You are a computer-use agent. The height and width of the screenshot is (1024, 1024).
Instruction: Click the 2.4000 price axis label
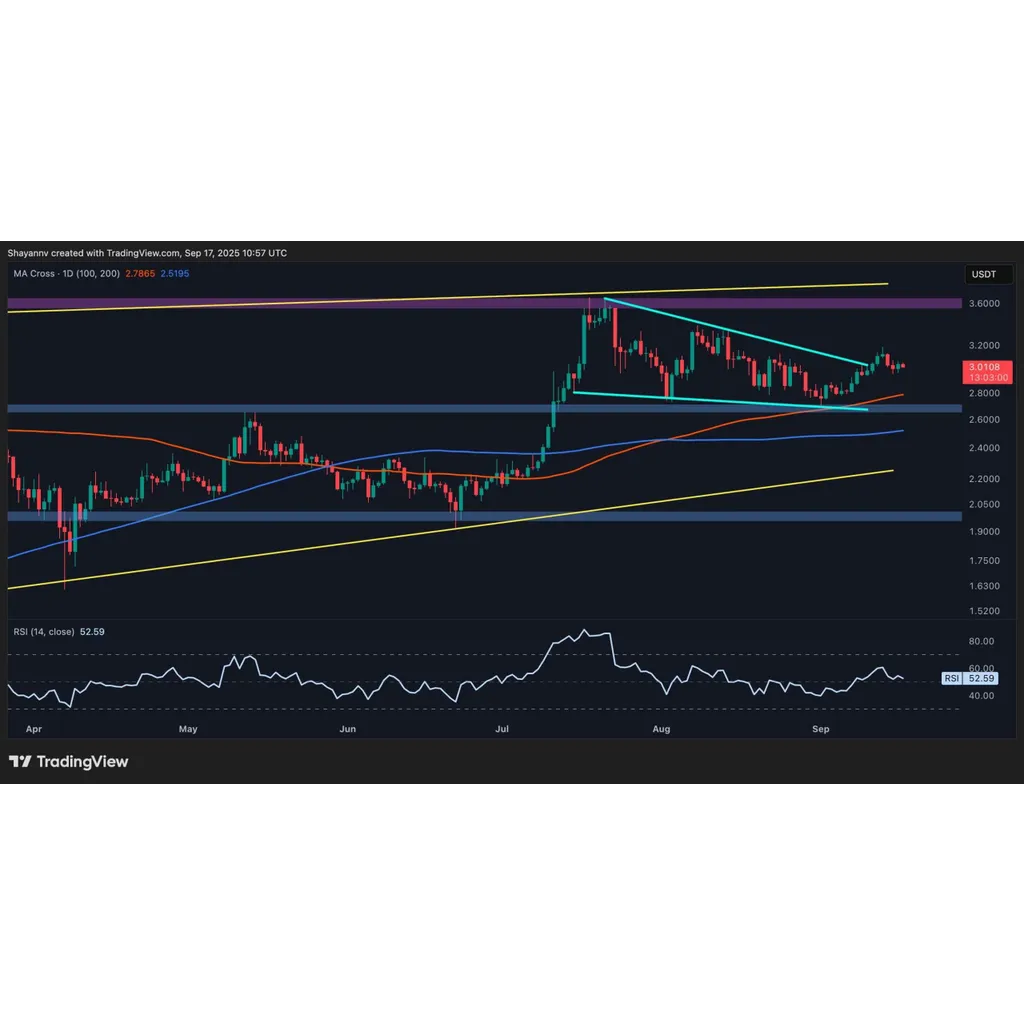tap(984, 448)
